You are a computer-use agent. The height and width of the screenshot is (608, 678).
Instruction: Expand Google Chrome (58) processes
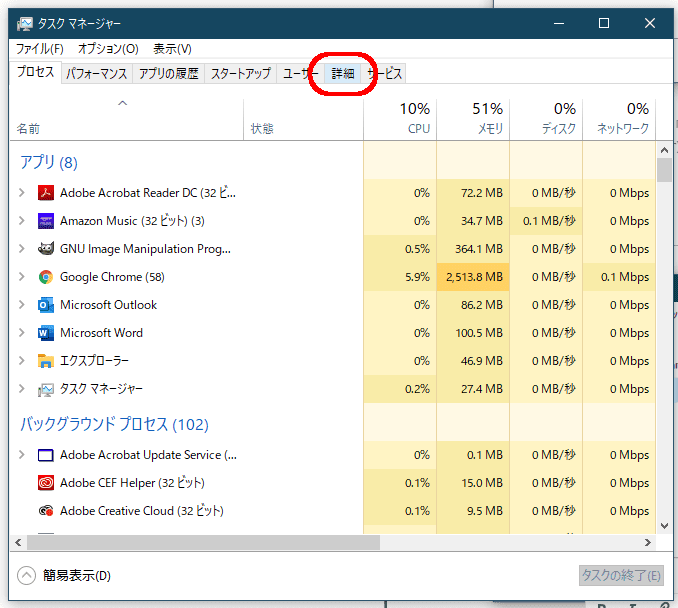click(22, 277)
